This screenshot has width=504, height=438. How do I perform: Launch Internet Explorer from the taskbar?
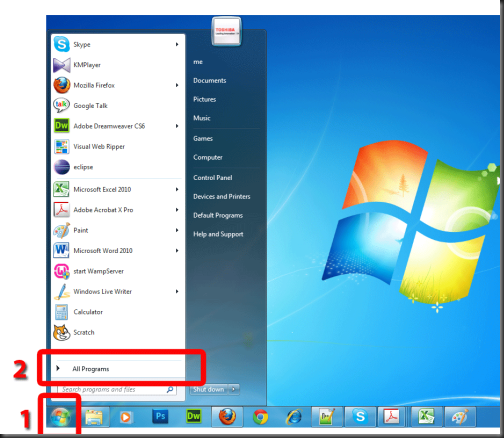[294, 417]
